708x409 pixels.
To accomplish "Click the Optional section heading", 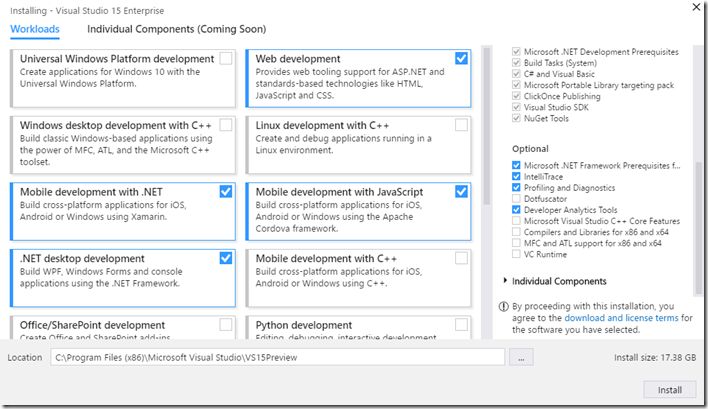I will 530,149.
